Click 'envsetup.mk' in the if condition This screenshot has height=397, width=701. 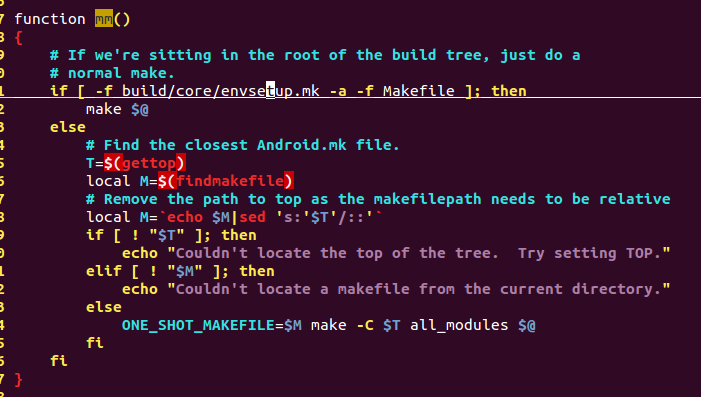click(270, 91)
